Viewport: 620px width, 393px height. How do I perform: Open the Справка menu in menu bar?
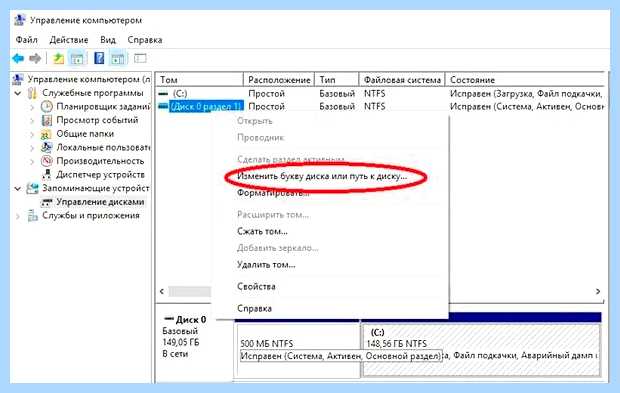(x=145, y=40)
